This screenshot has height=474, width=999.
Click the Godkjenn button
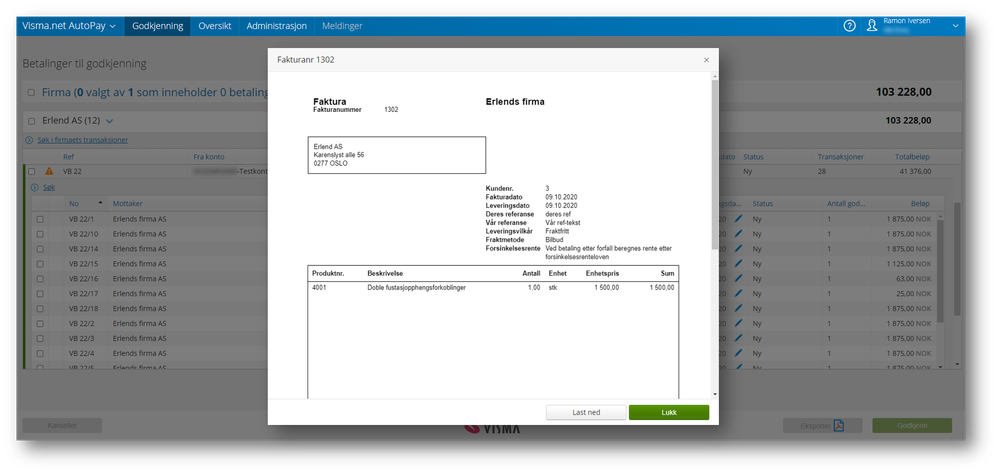pos(912,426)
